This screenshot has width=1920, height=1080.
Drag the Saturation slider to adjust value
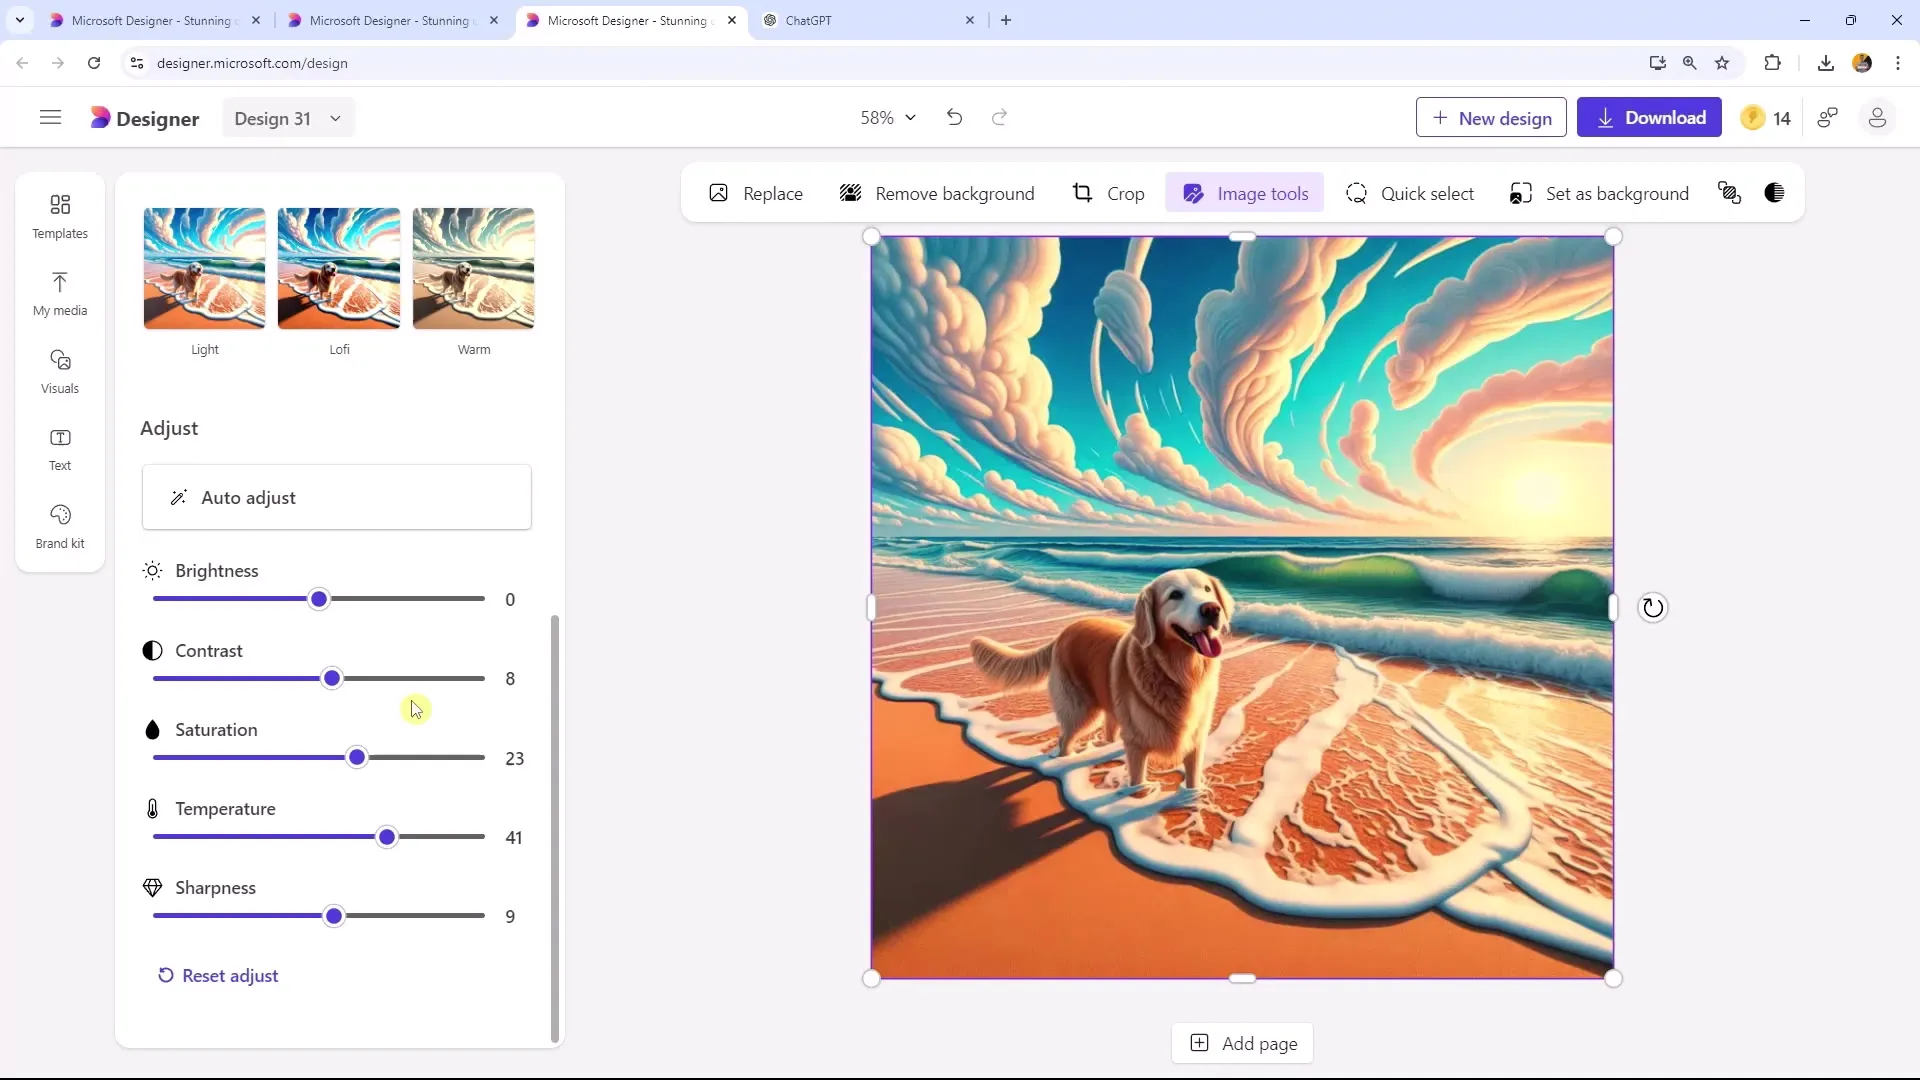pyautogui.click(x=356, y=758)
